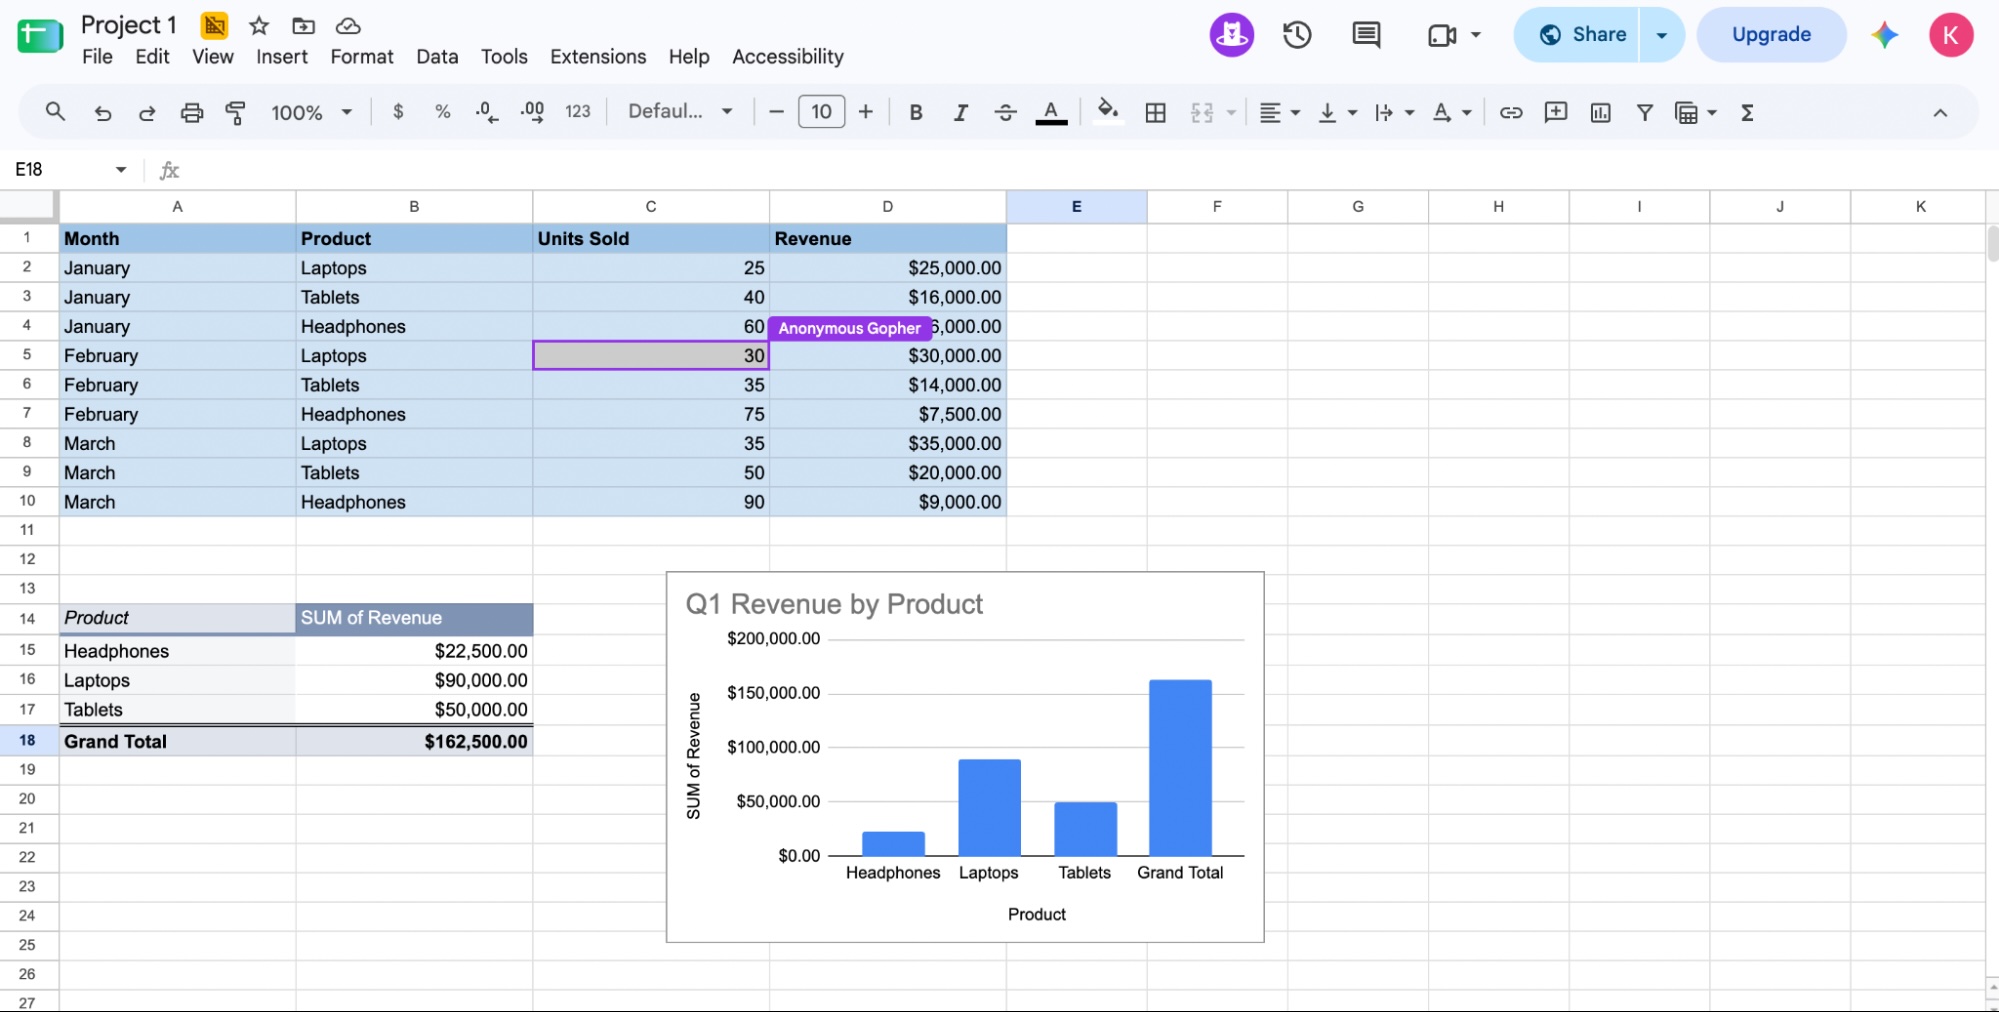Click the search magnifier in the toolbar

[55, 112]
